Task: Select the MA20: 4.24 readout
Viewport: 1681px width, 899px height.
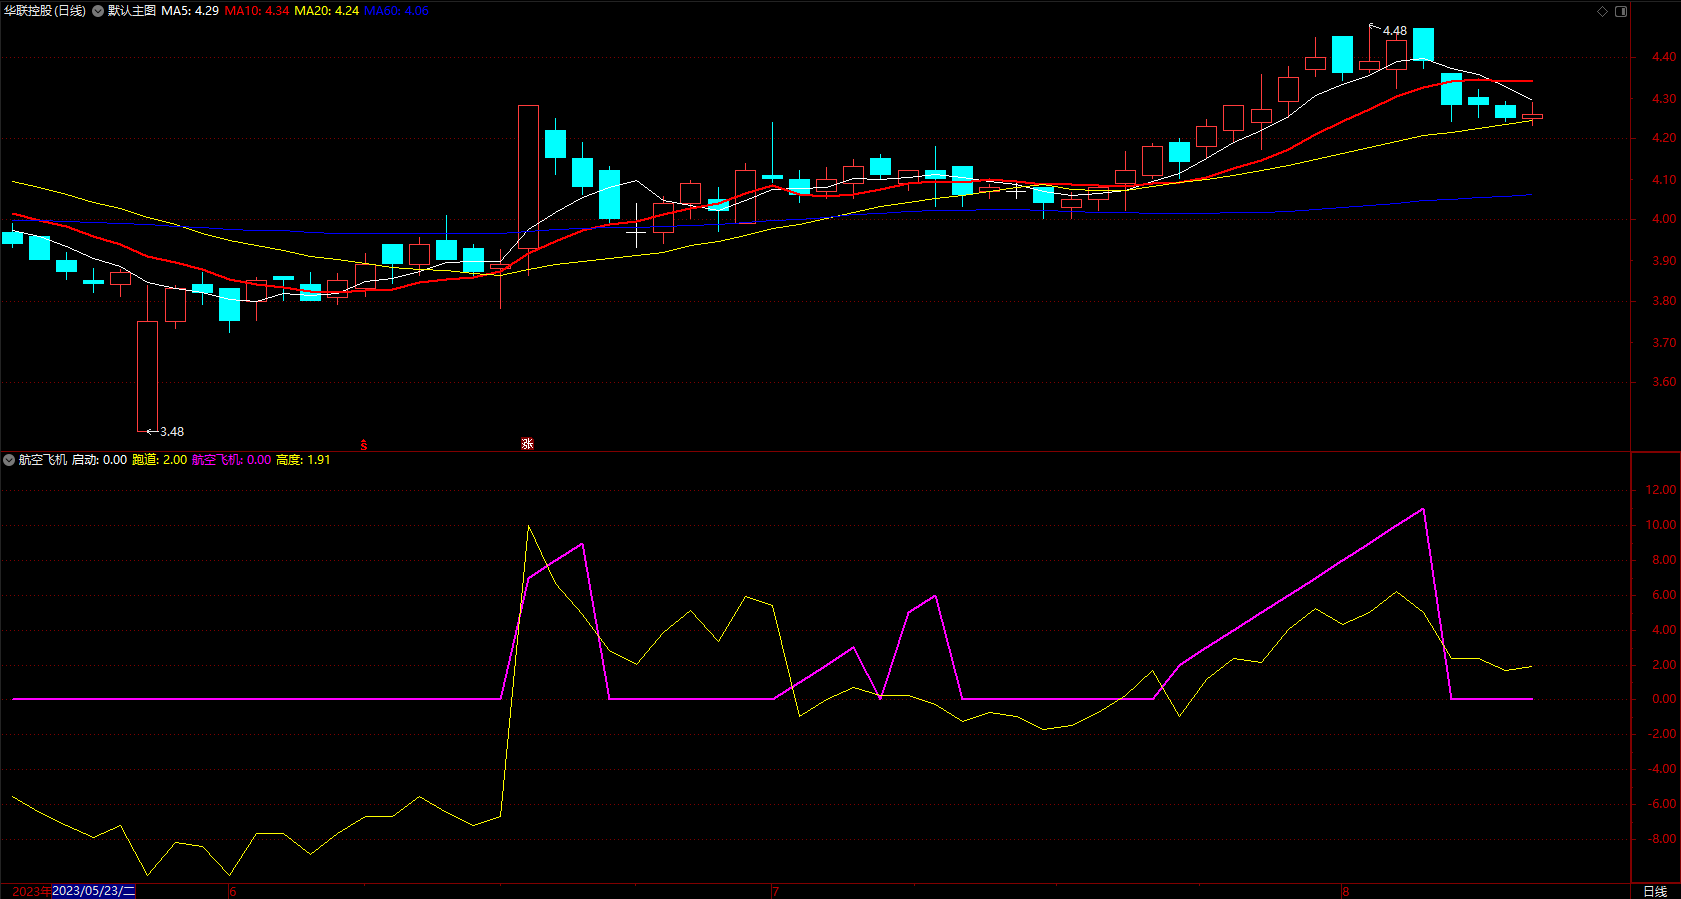Action: [326, 11]
